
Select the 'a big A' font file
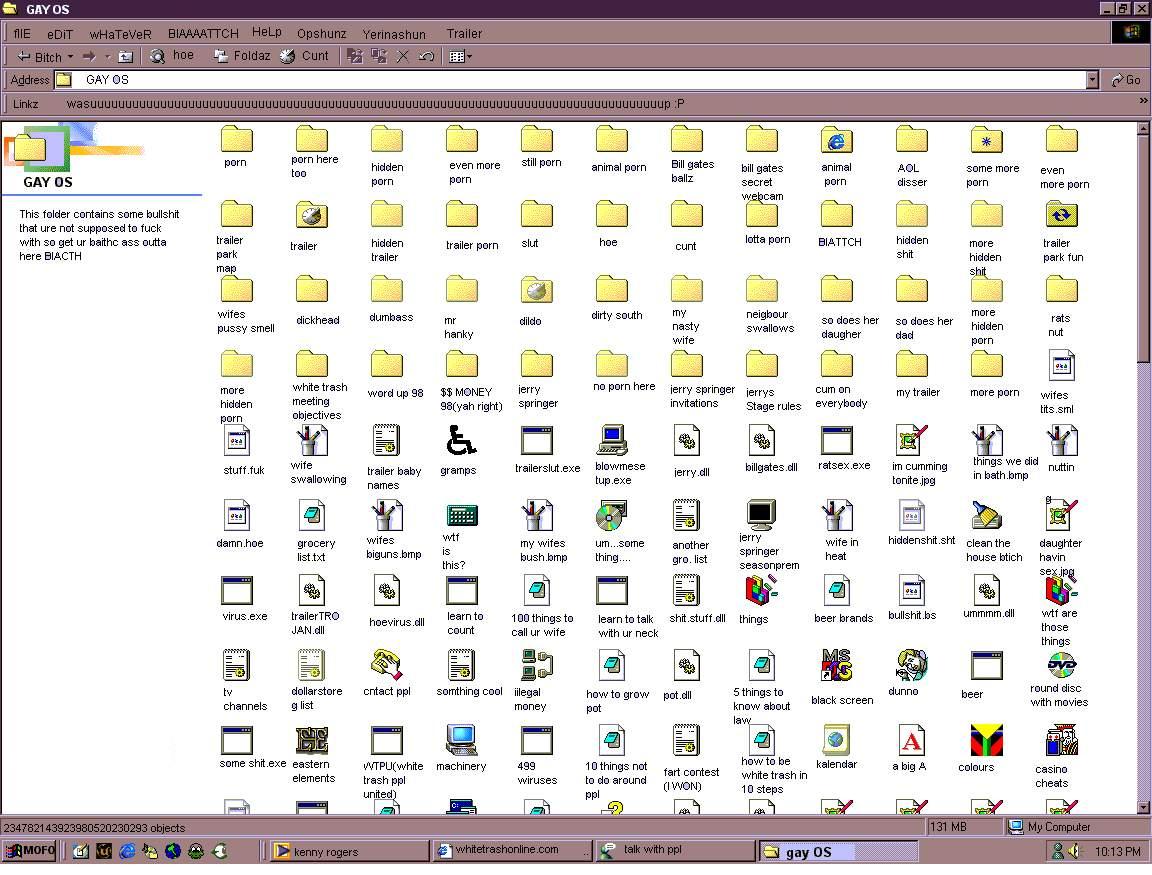(910, 742)
